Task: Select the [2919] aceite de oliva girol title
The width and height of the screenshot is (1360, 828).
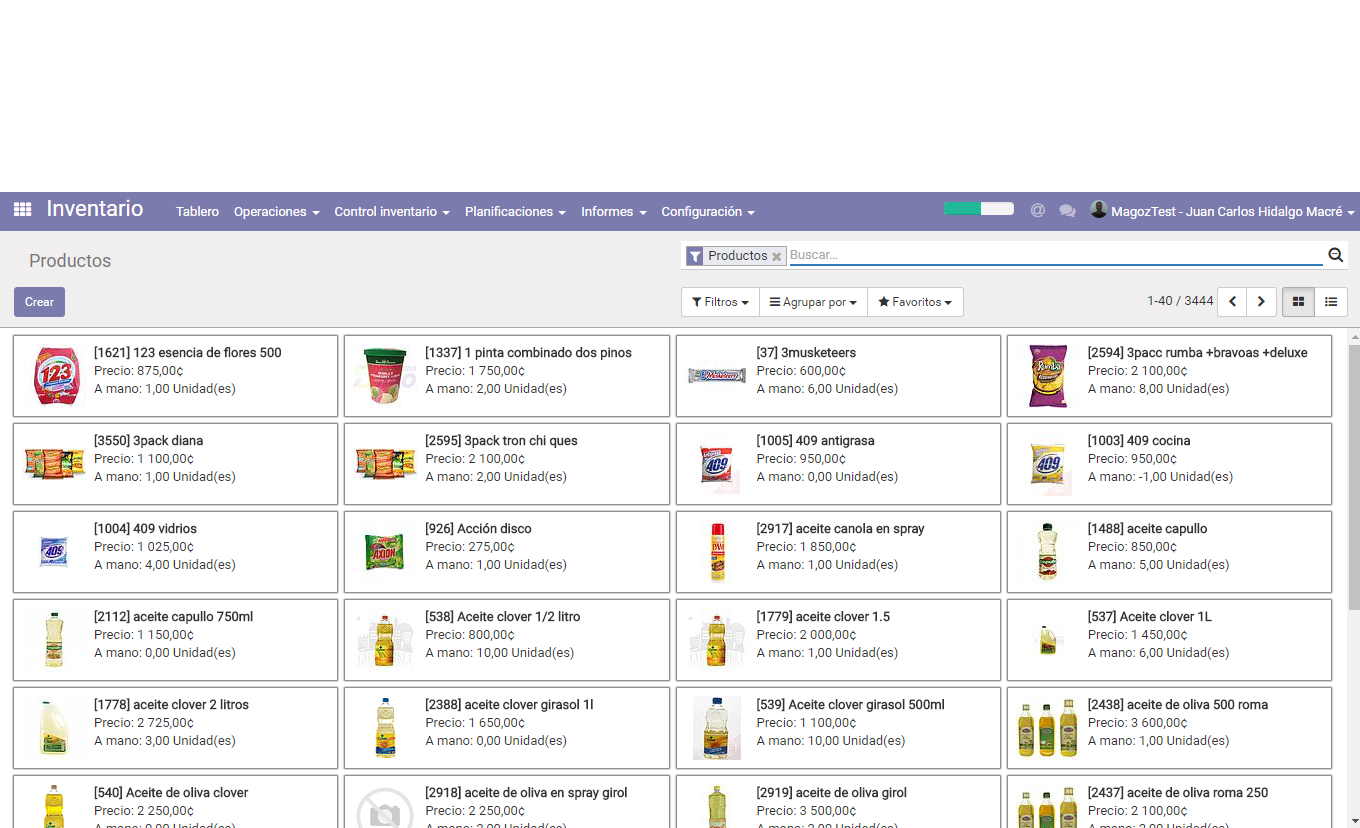Action: point(832,793)
